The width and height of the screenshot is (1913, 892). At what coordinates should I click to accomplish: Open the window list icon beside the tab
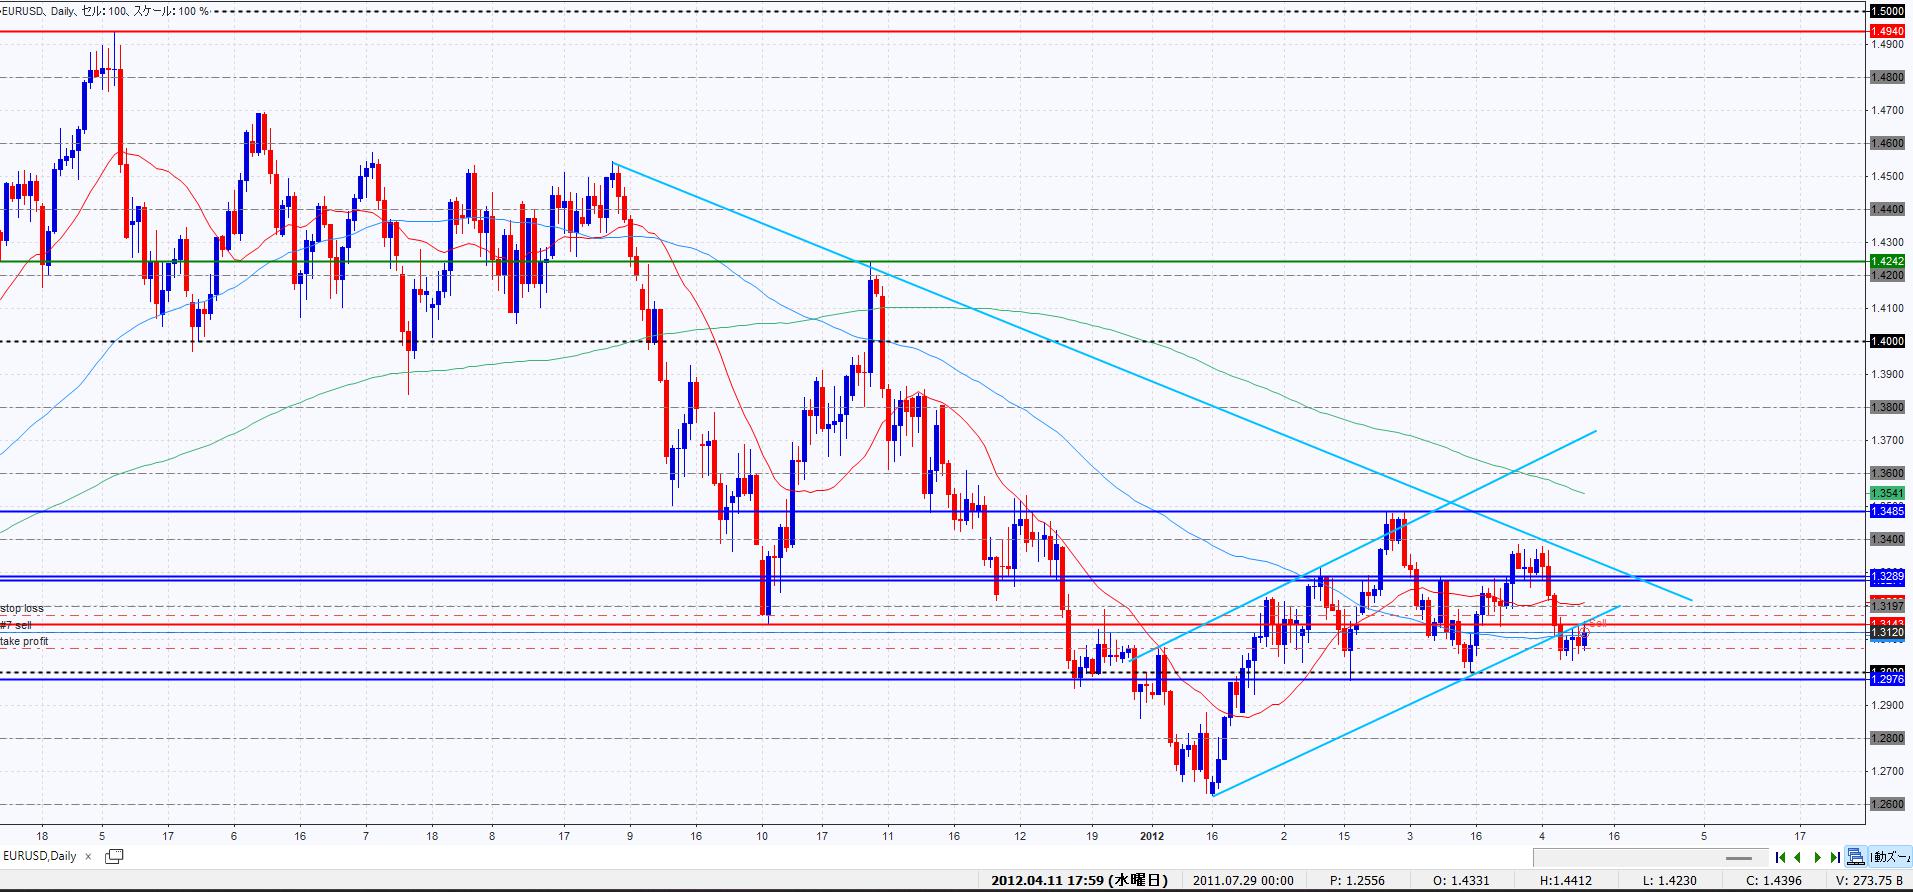click(x=114, y=856)
